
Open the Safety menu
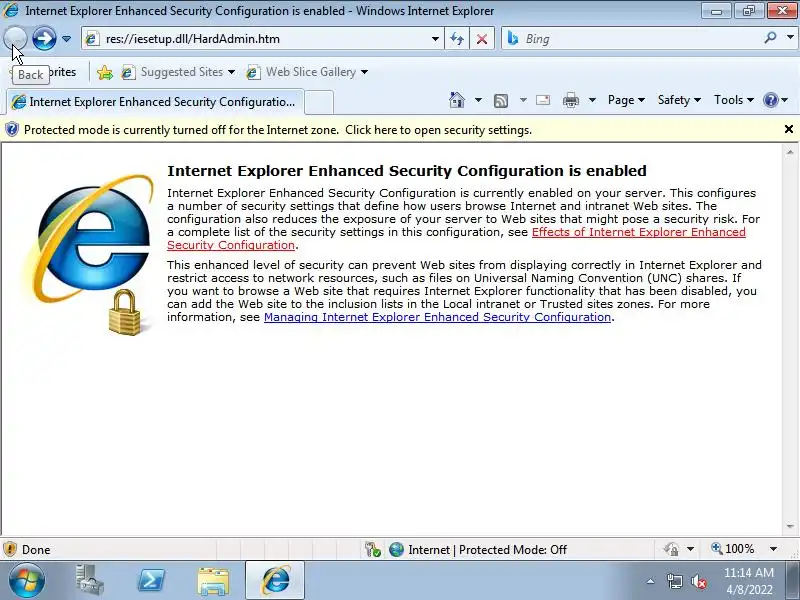(x=679, y=100)
